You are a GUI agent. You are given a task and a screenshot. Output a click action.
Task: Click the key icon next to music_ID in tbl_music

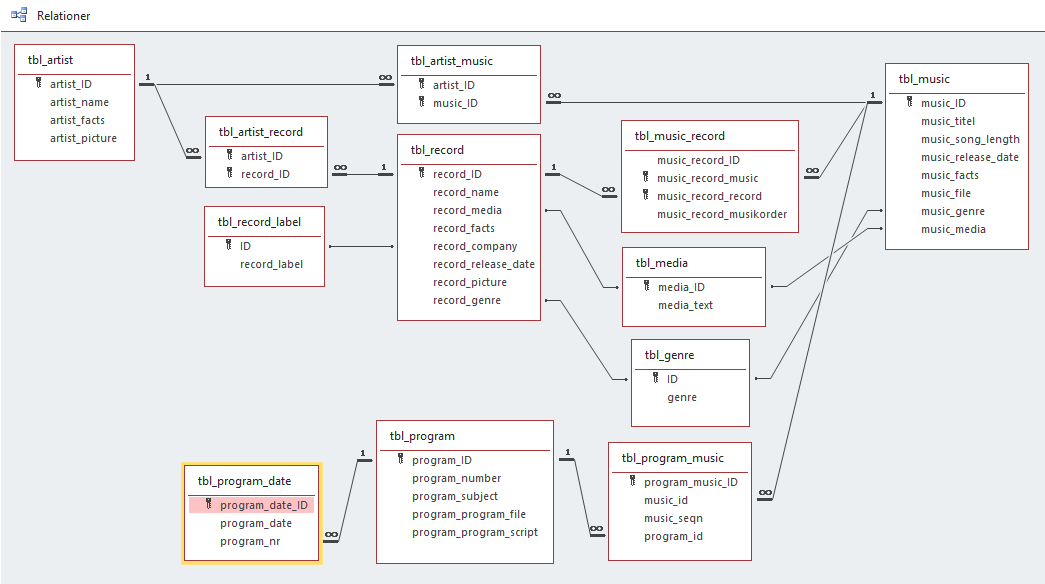click(910, 102)
